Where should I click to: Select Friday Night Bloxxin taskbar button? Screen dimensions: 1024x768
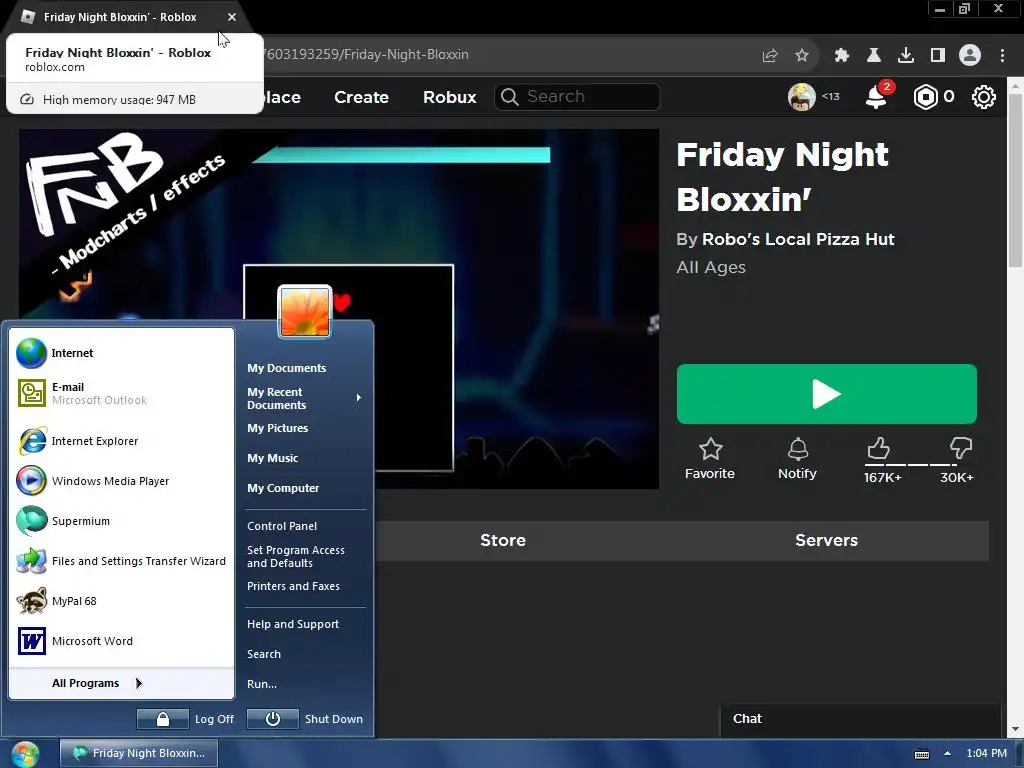click(139, 753)
